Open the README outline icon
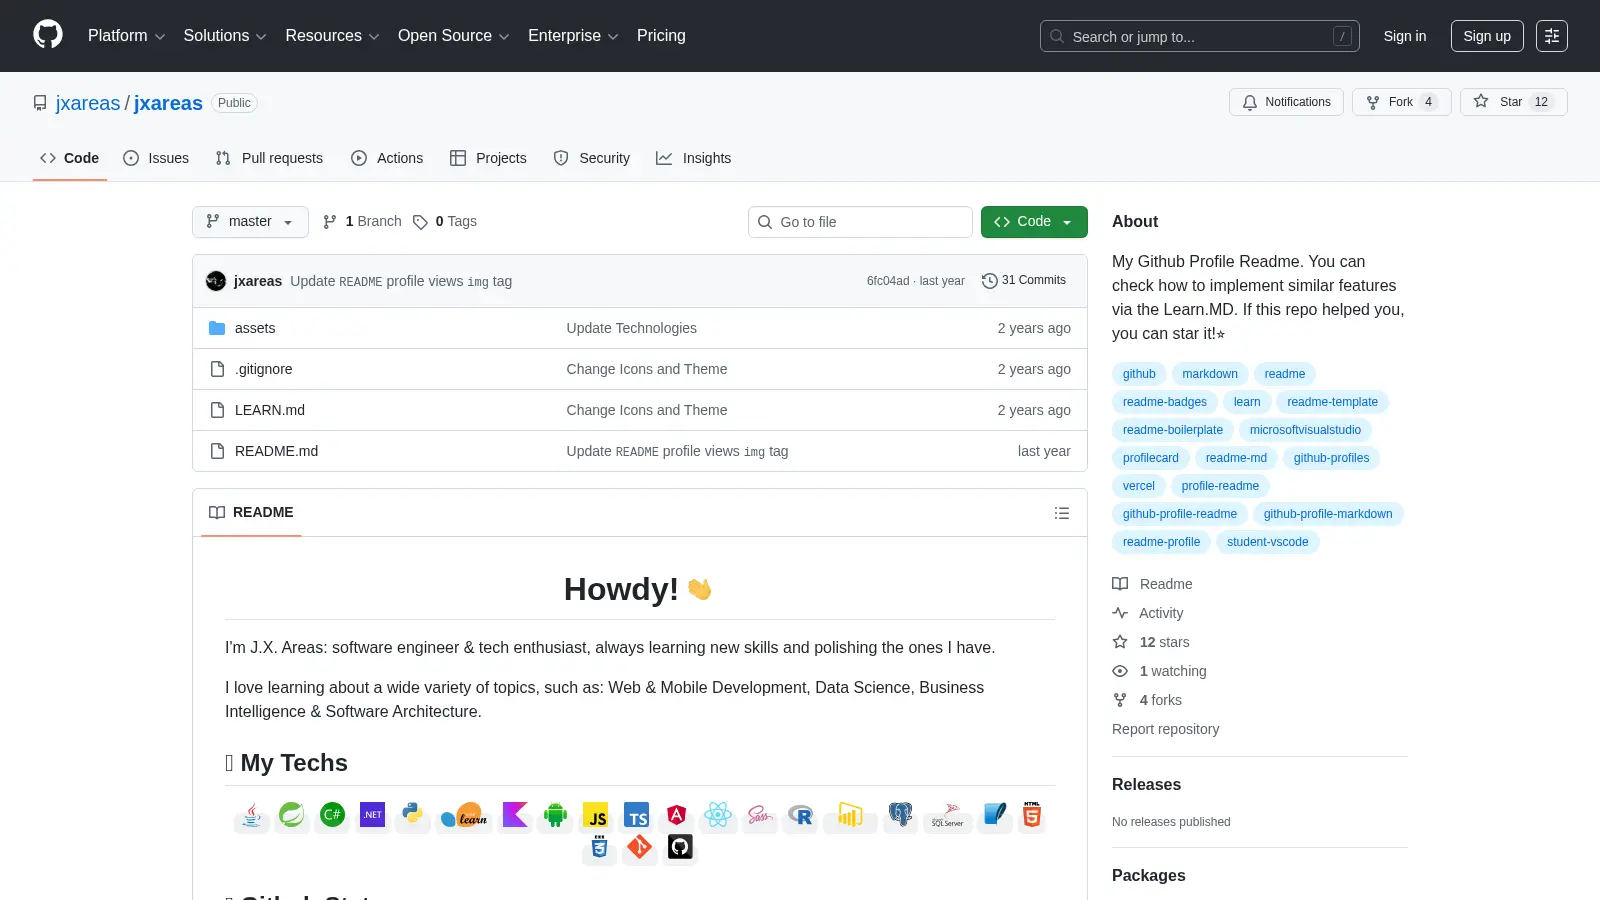The height and width of the screenshot is (900, 1600). pyautogui.click(x=1062, y=513)
